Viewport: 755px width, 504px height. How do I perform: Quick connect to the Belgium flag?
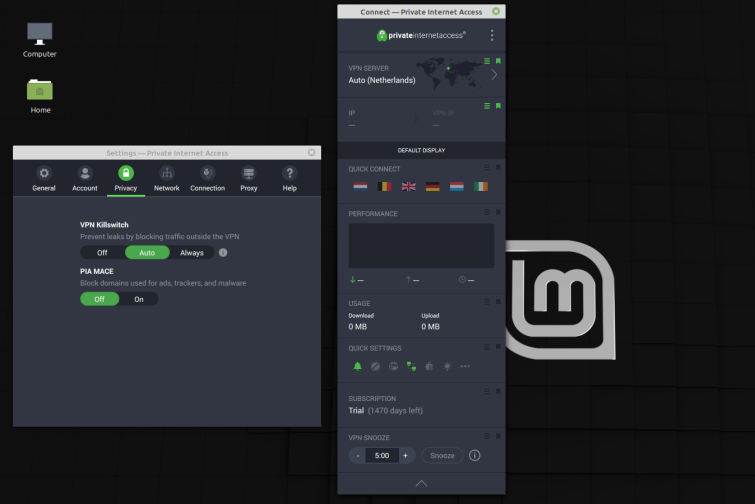tap(384, 186)
